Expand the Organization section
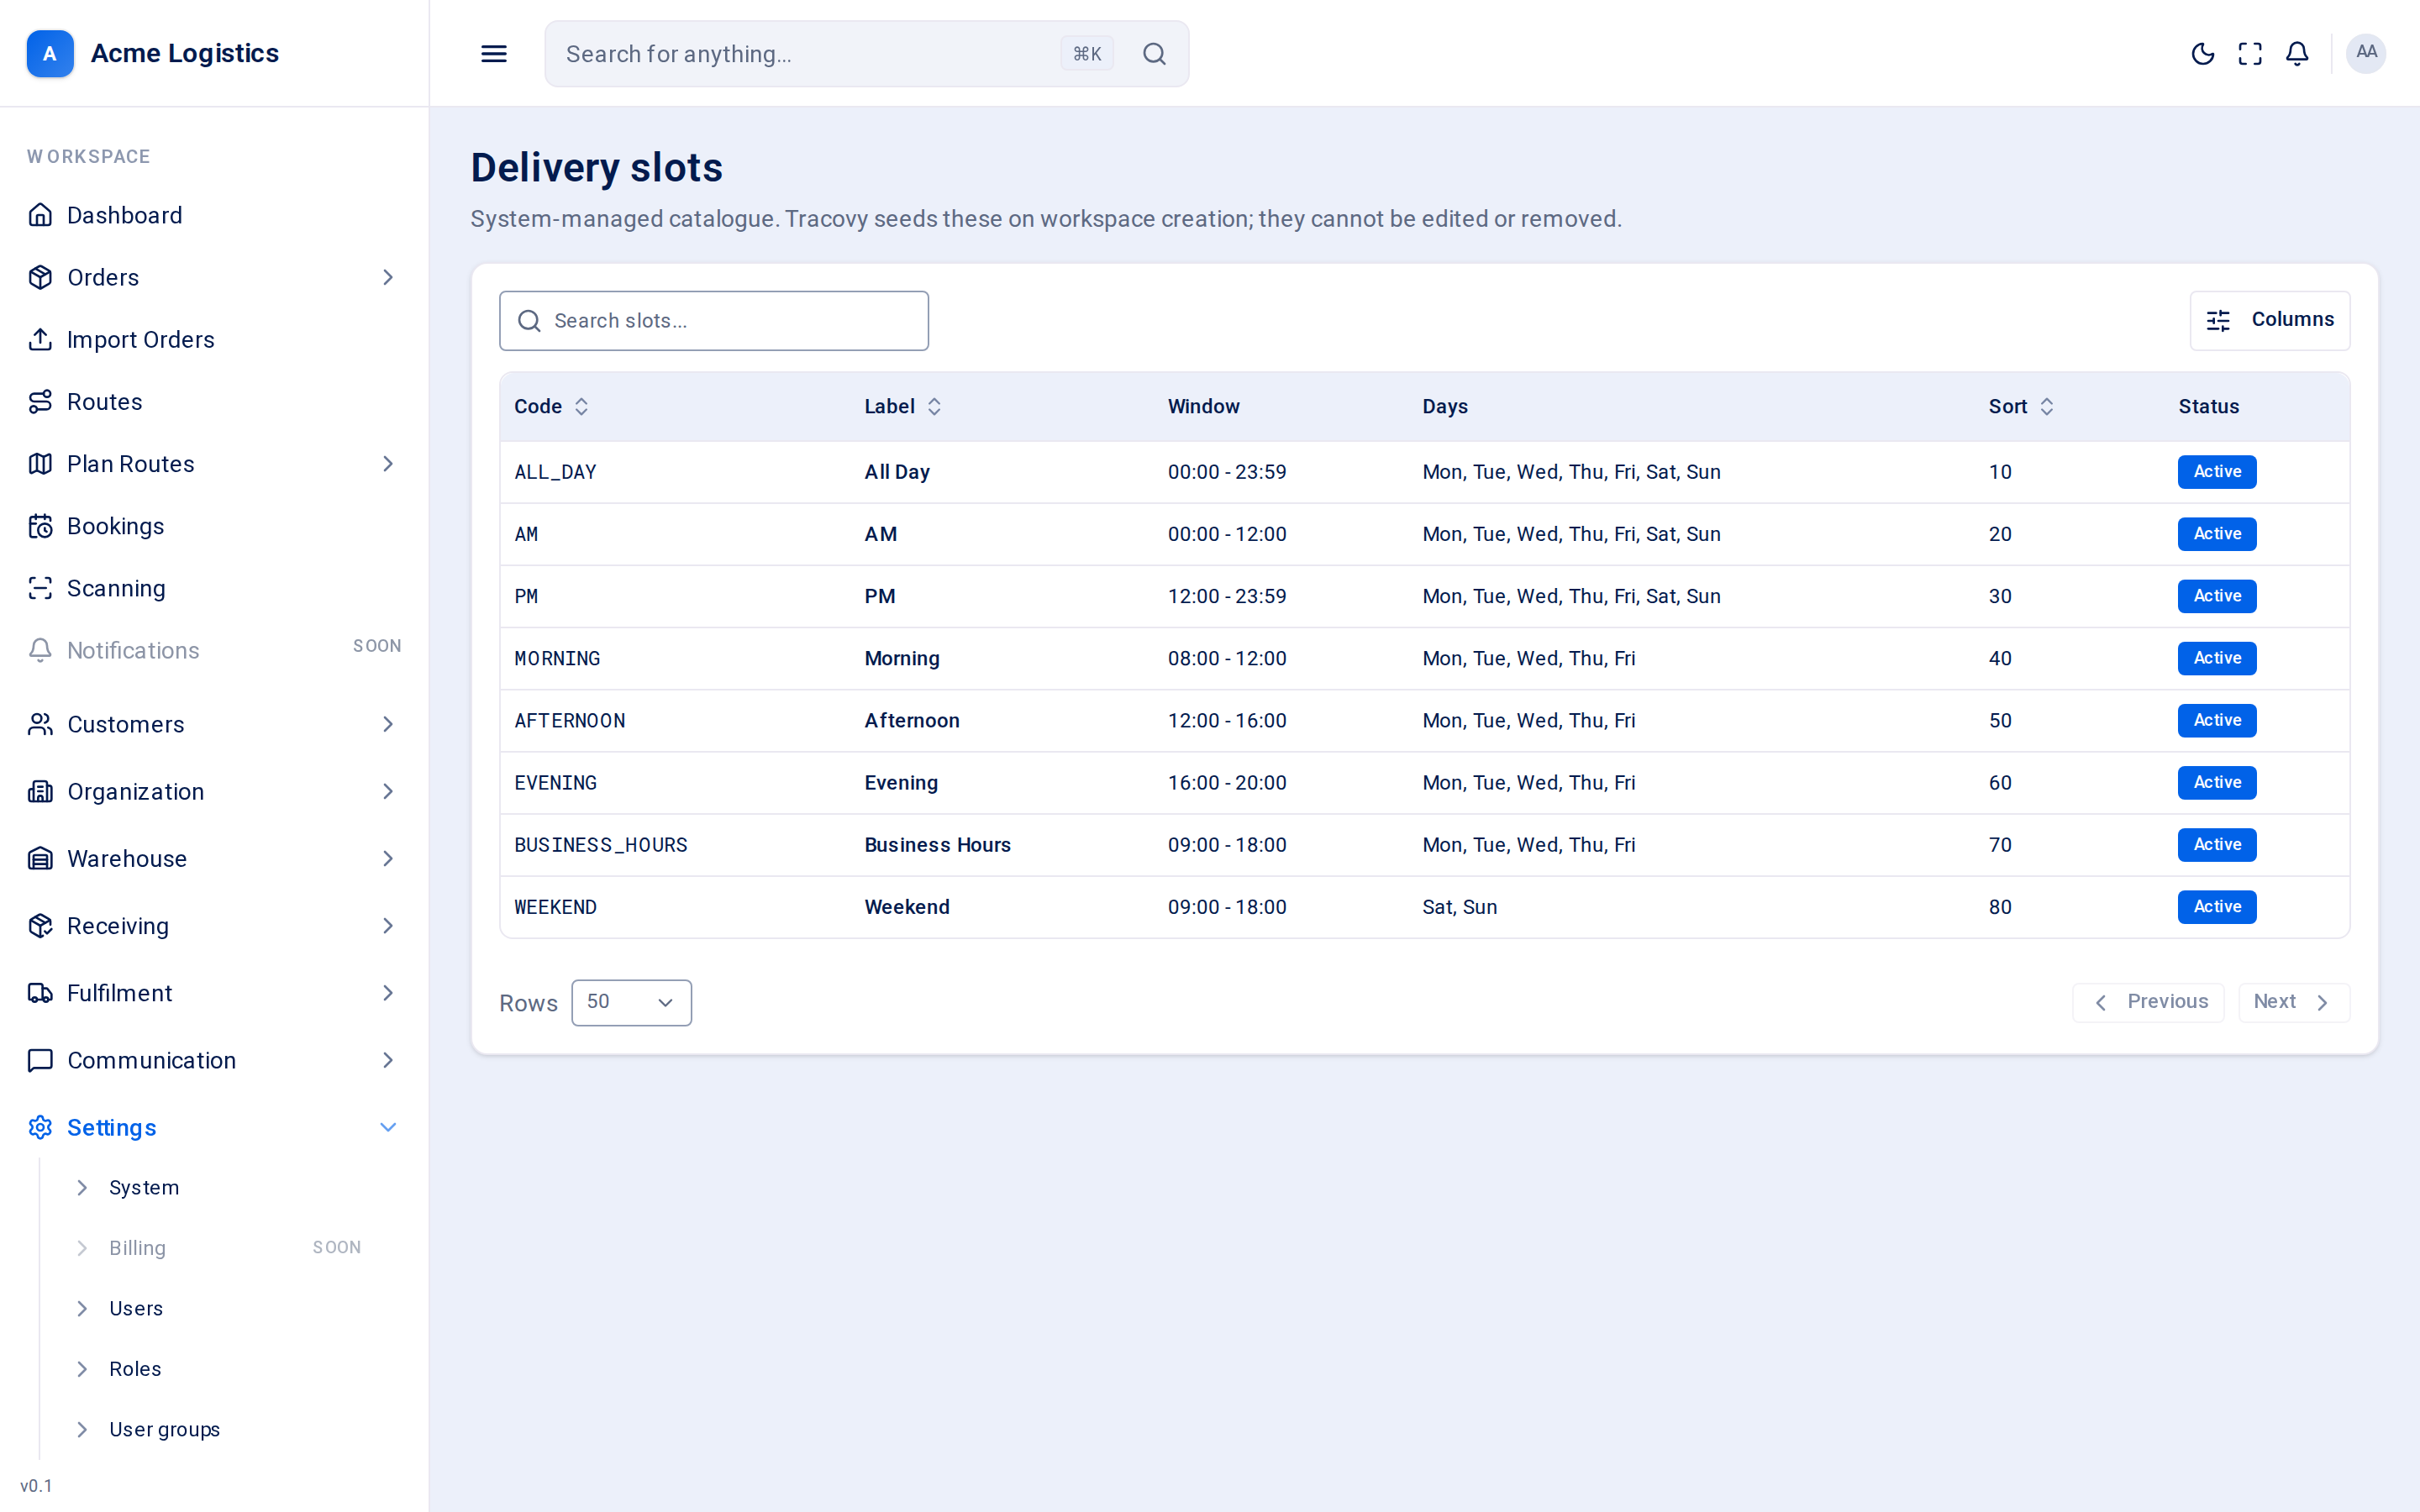The height and width of the screenshot is (1512, 2420). click(388, 791)
